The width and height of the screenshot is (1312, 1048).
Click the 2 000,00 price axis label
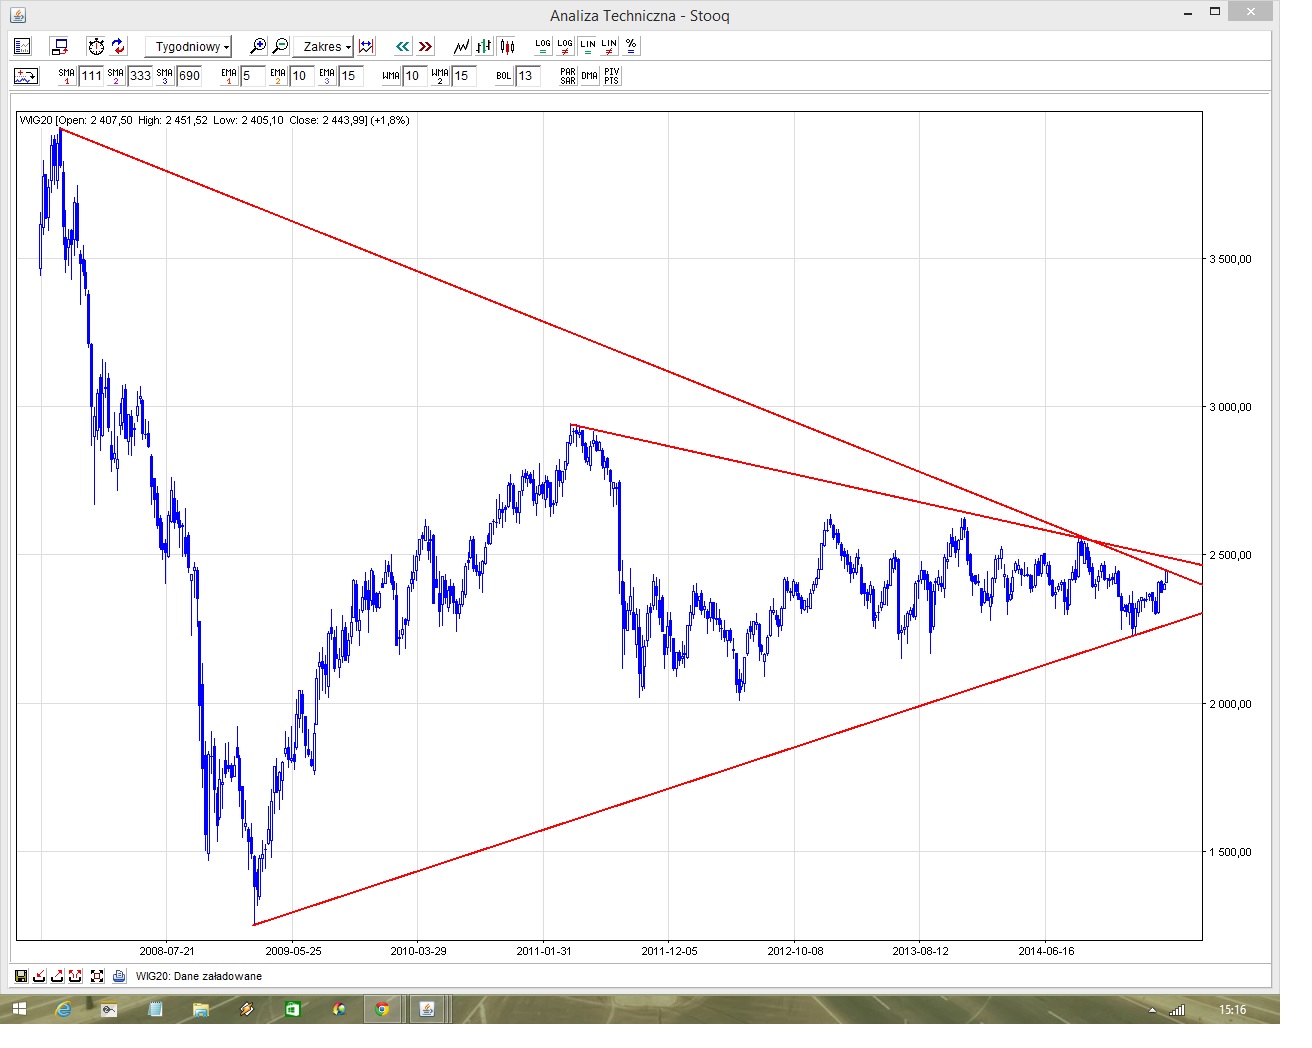(x=1231, y=704)
